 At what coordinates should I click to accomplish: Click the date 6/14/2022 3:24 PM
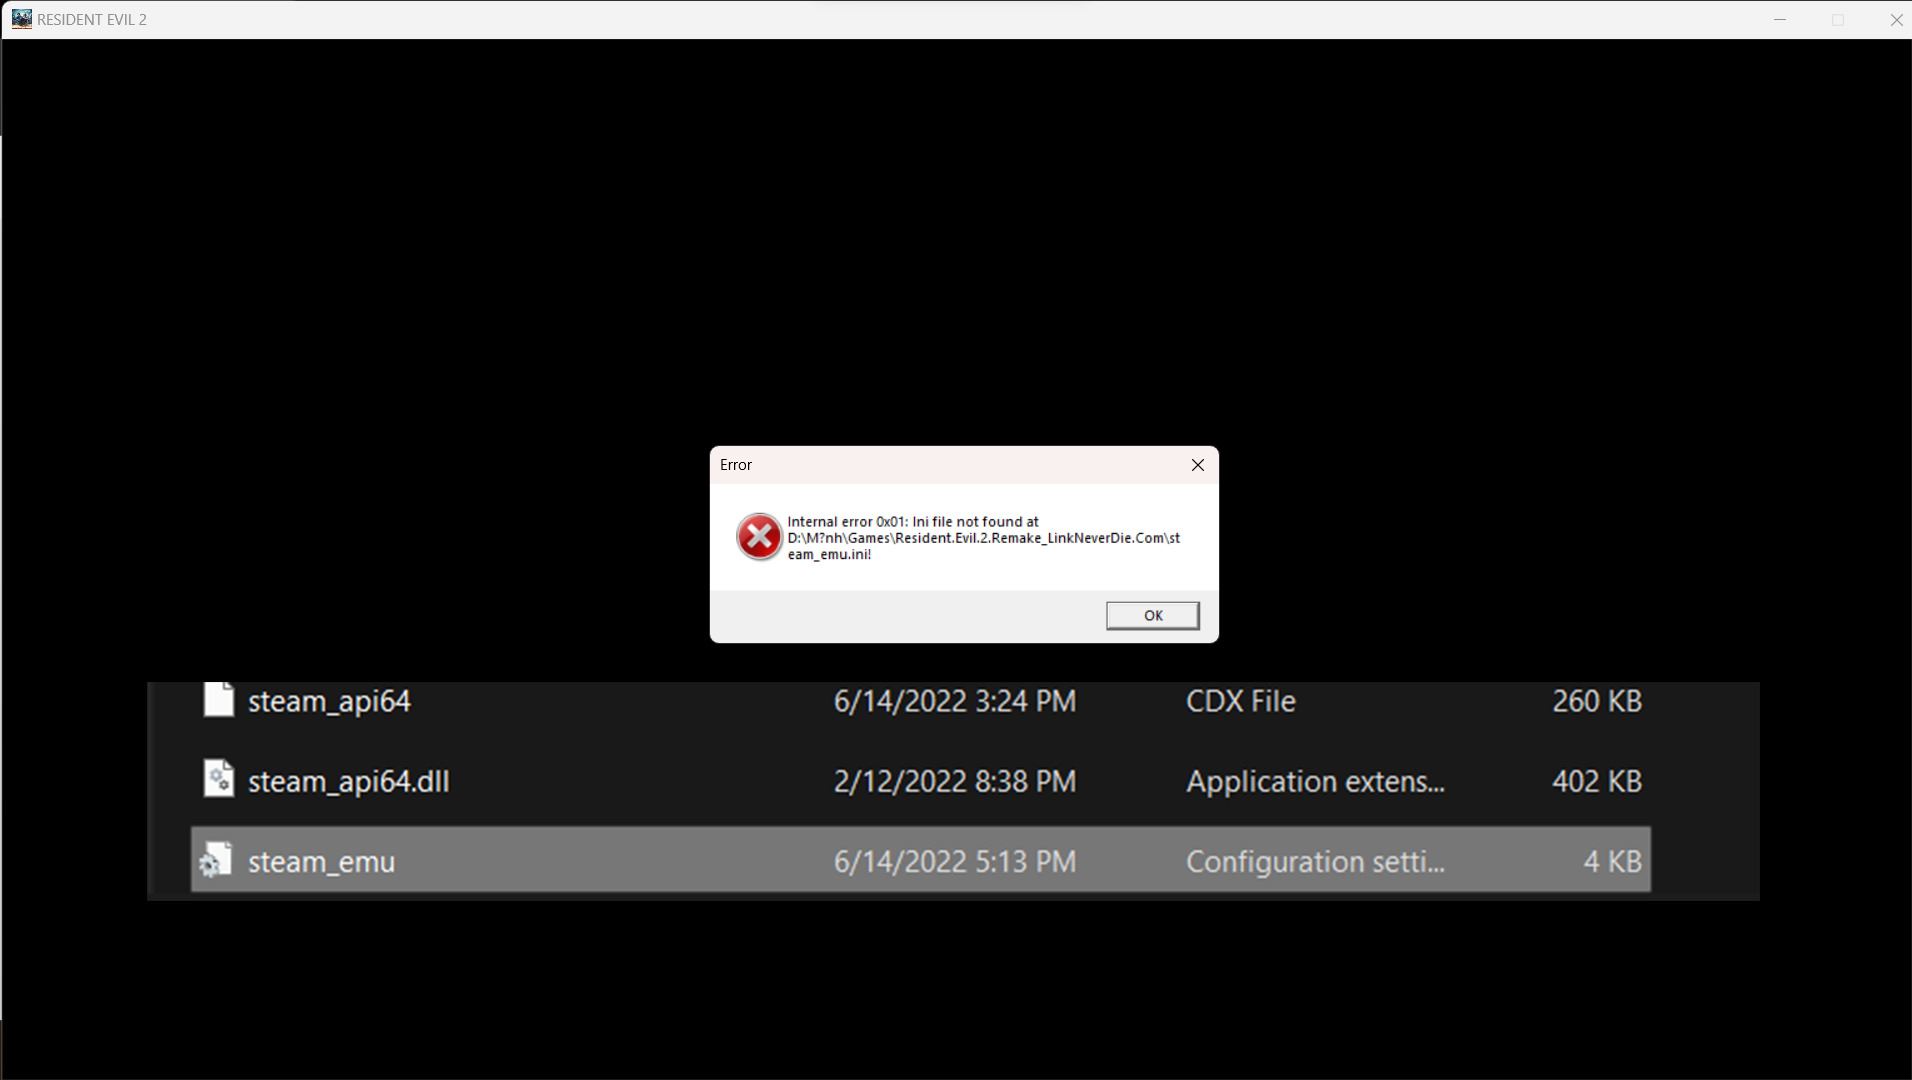coord(955,701)
